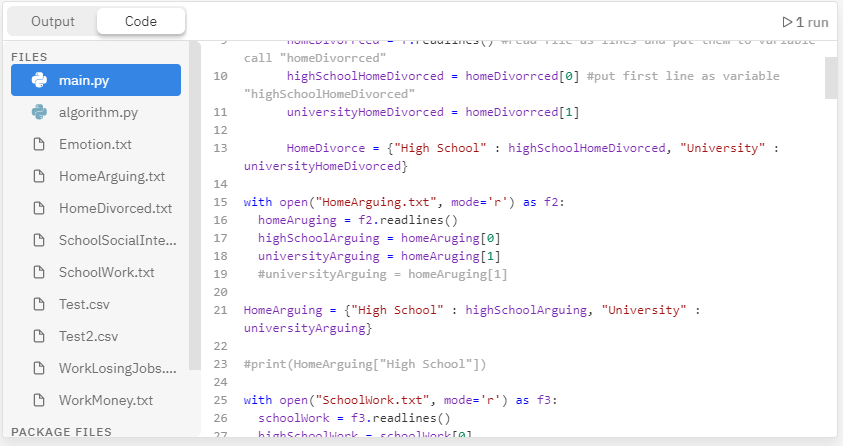Click the document icon beside SchoolSocialInte...
This screenshot has height=446, width=843.
pyautogui.click(x=39, y=240)
